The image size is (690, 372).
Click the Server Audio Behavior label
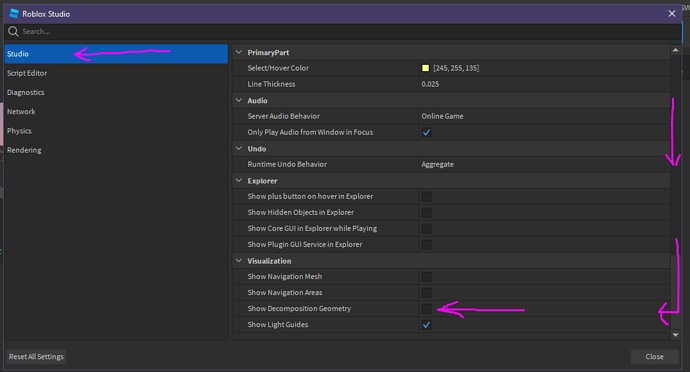point(283,116)
